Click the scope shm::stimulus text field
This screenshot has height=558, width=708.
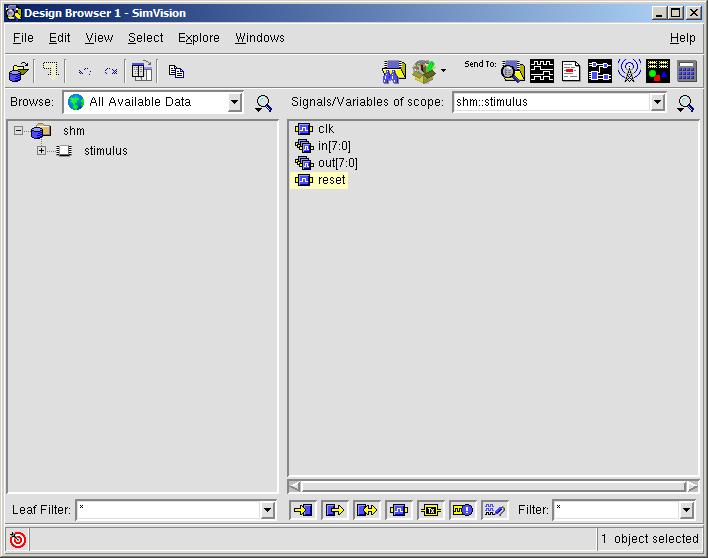pos(552,102)
